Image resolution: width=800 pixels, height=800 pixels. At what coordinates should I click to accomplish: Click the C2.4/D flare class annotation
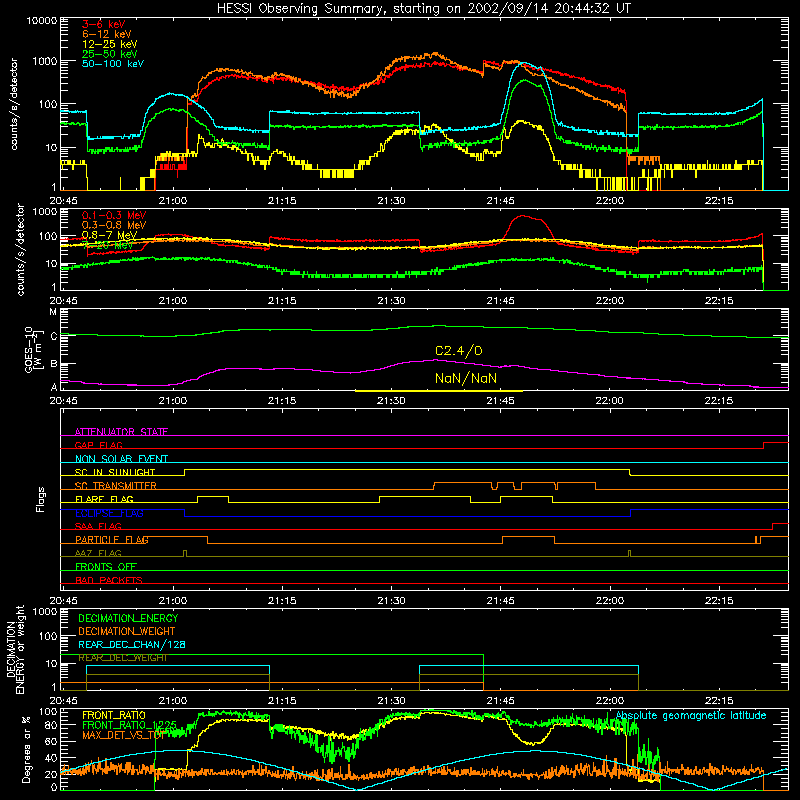click(459, 351)
